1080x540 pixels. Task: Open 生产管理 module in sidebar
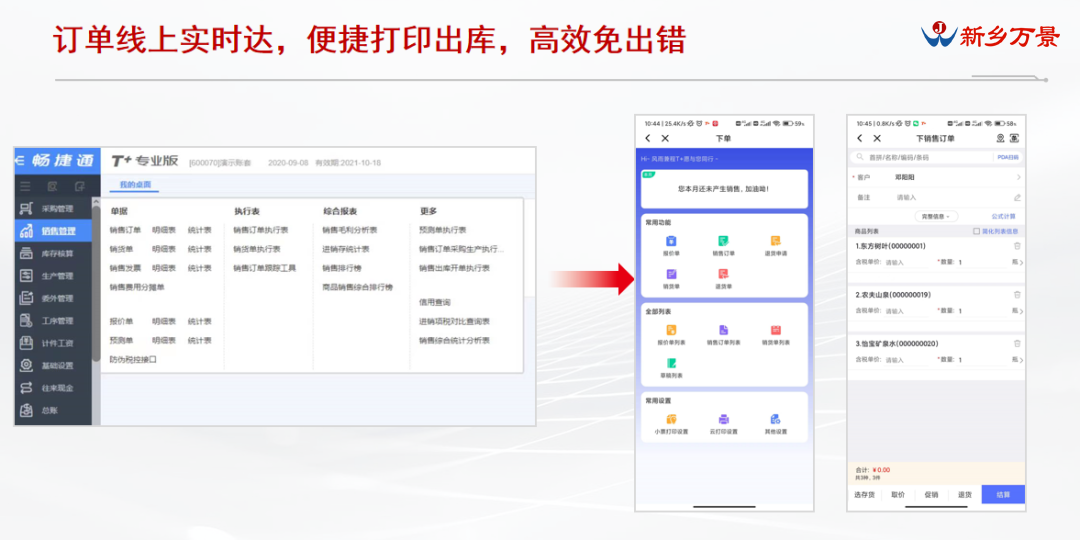click(53, 276)
